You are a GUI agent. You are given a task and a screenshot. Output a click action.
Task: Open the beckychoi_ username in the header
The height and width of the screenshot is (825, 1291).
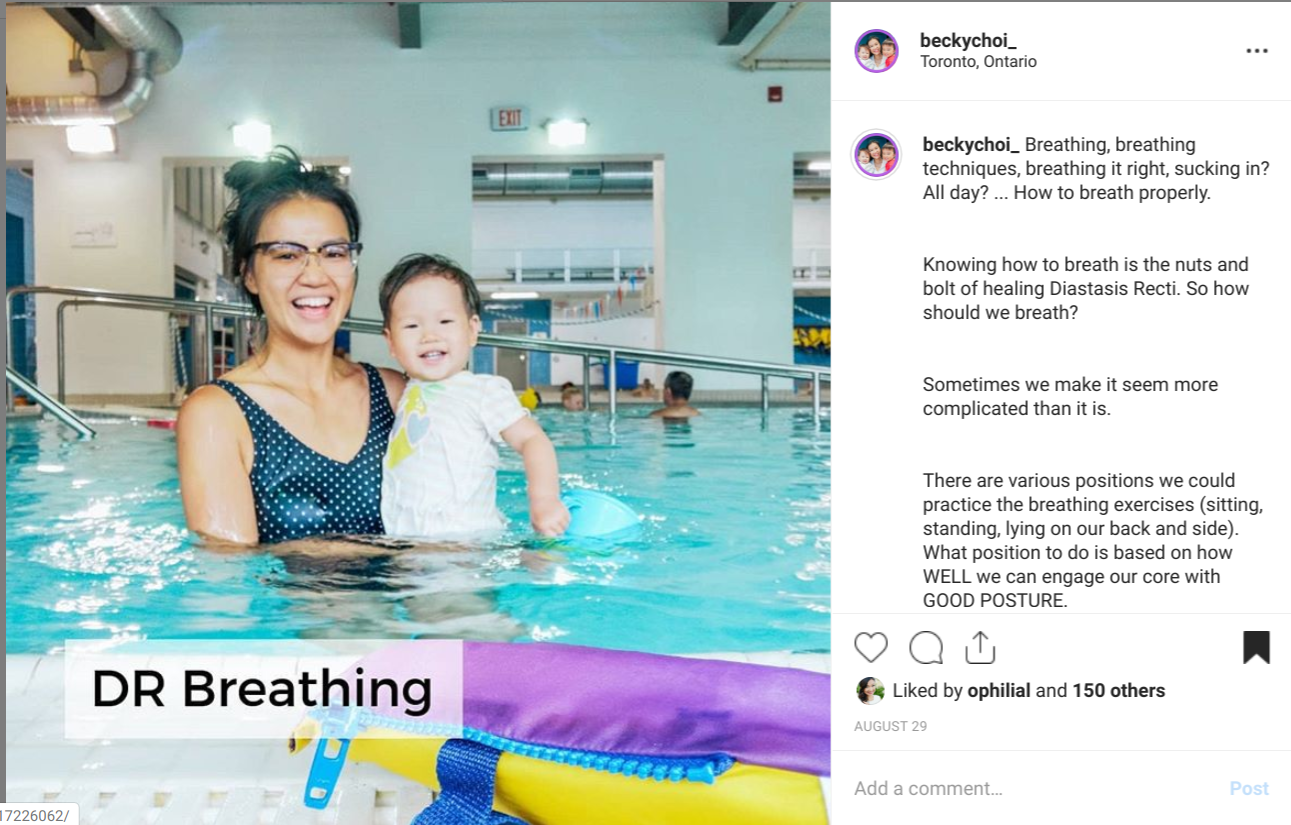968,40
